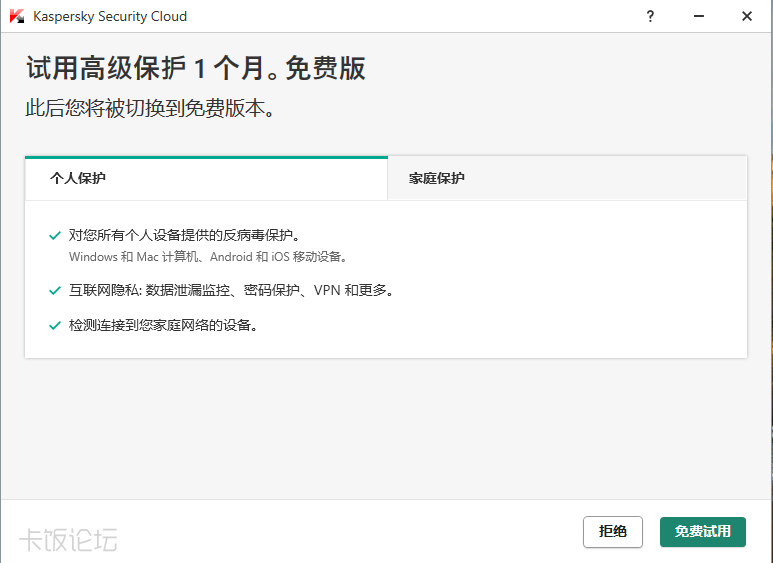Click checkmark next to 检测连接到您家庭网络的设备
The height and width of the screenshot is (563, 773).
55,326
